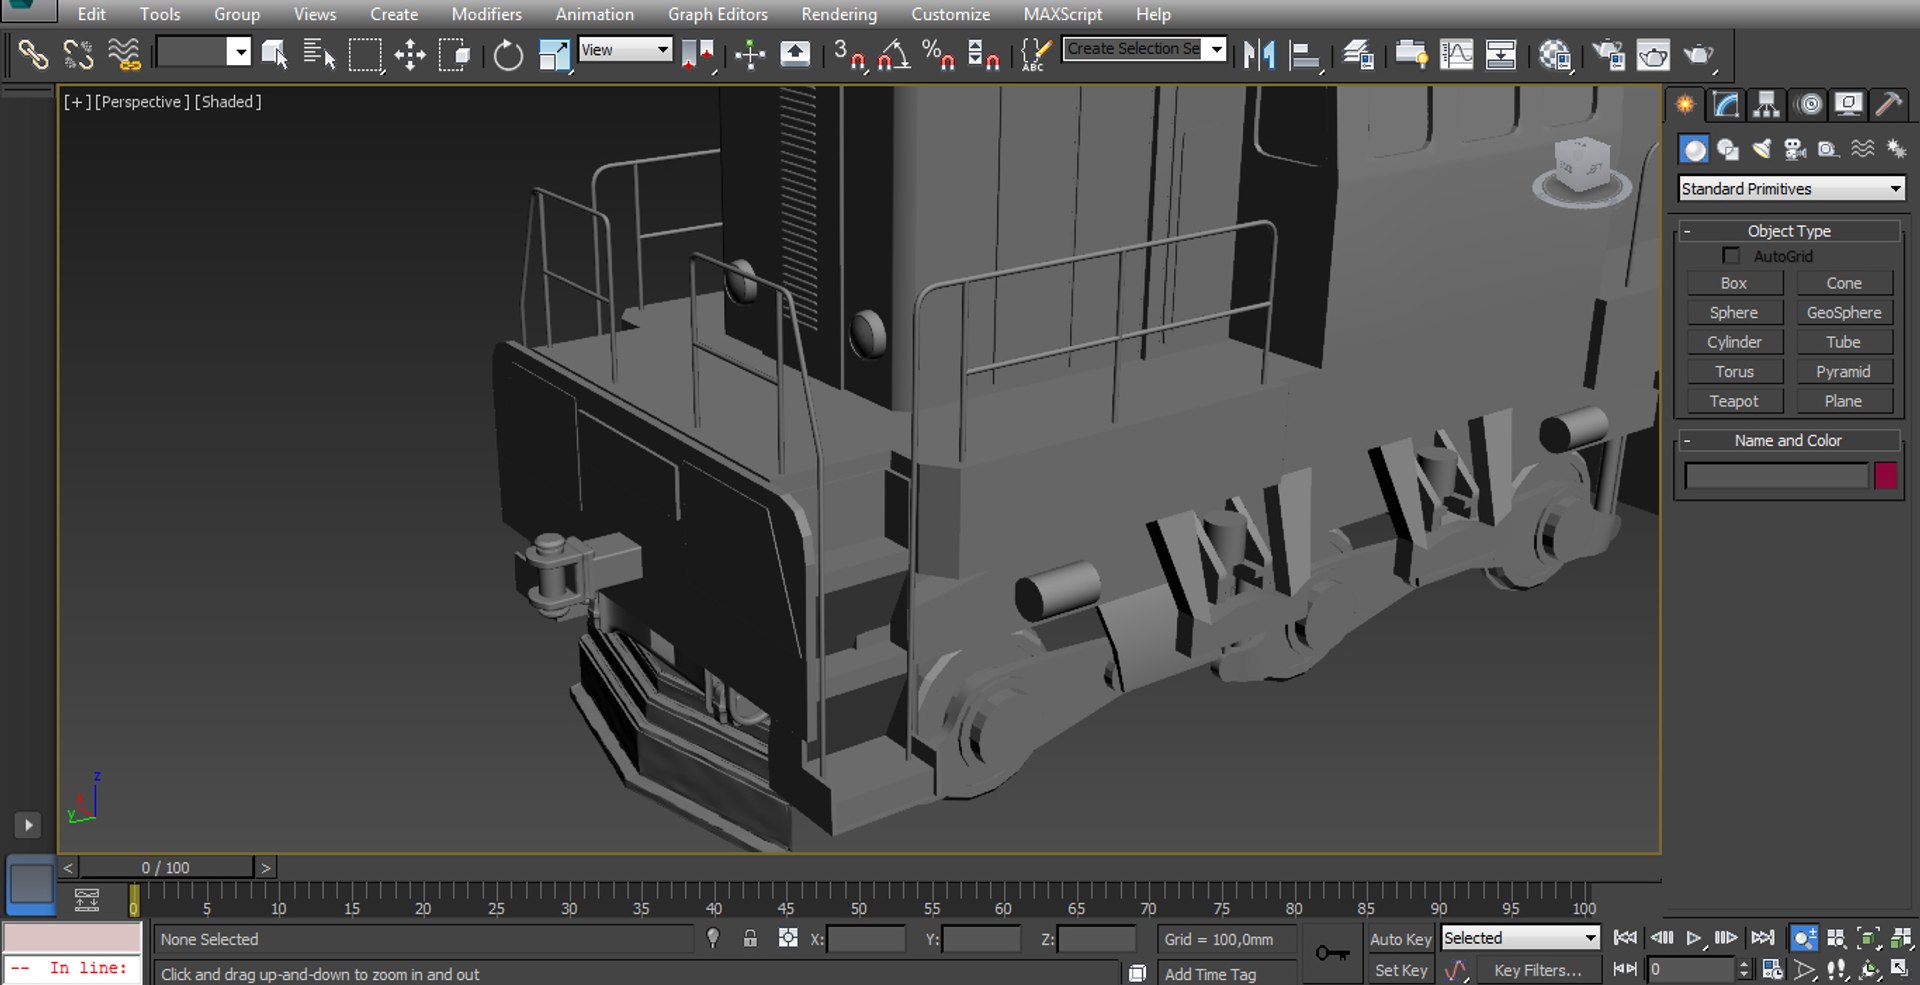Select the Move tool in toolbar
The width and height of the screenshot is (1920, 985).
[410, 54]
